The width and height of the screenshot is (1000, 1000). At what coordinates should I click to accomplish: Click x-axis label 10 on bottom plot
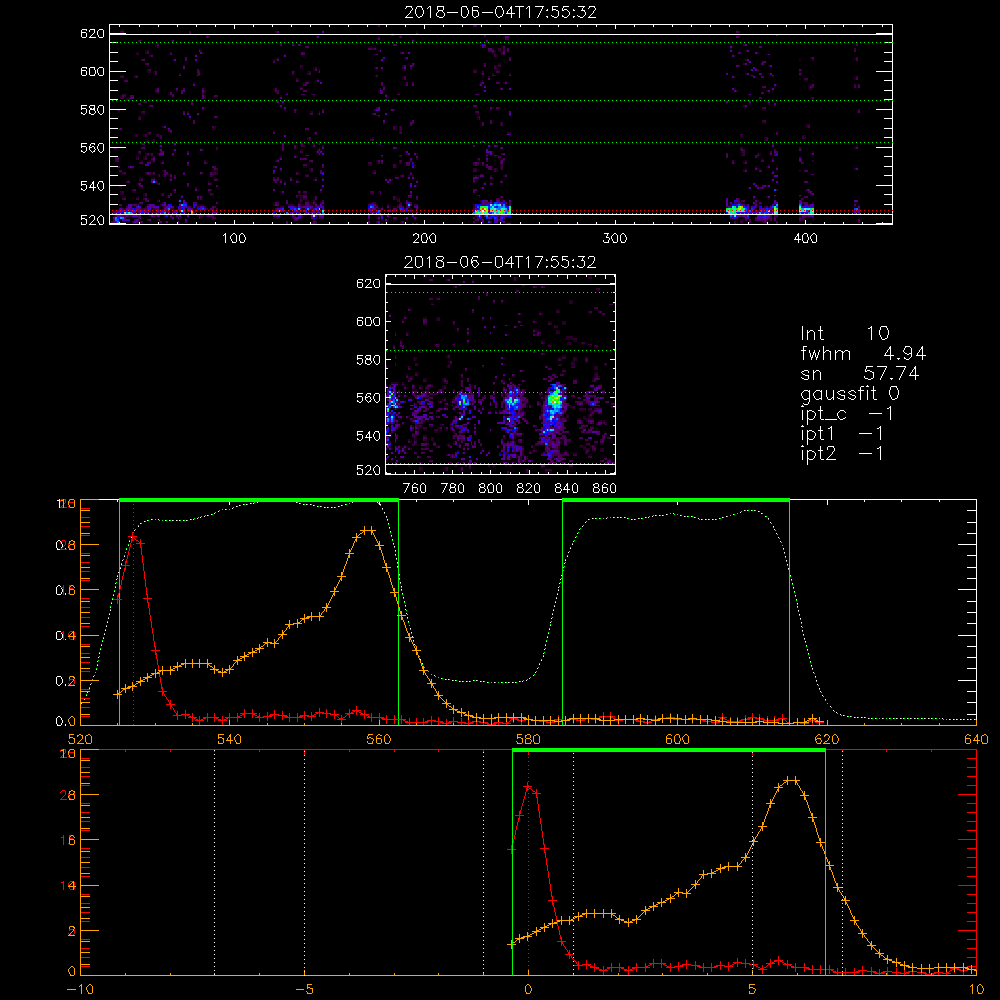click(x=976, y=990)
